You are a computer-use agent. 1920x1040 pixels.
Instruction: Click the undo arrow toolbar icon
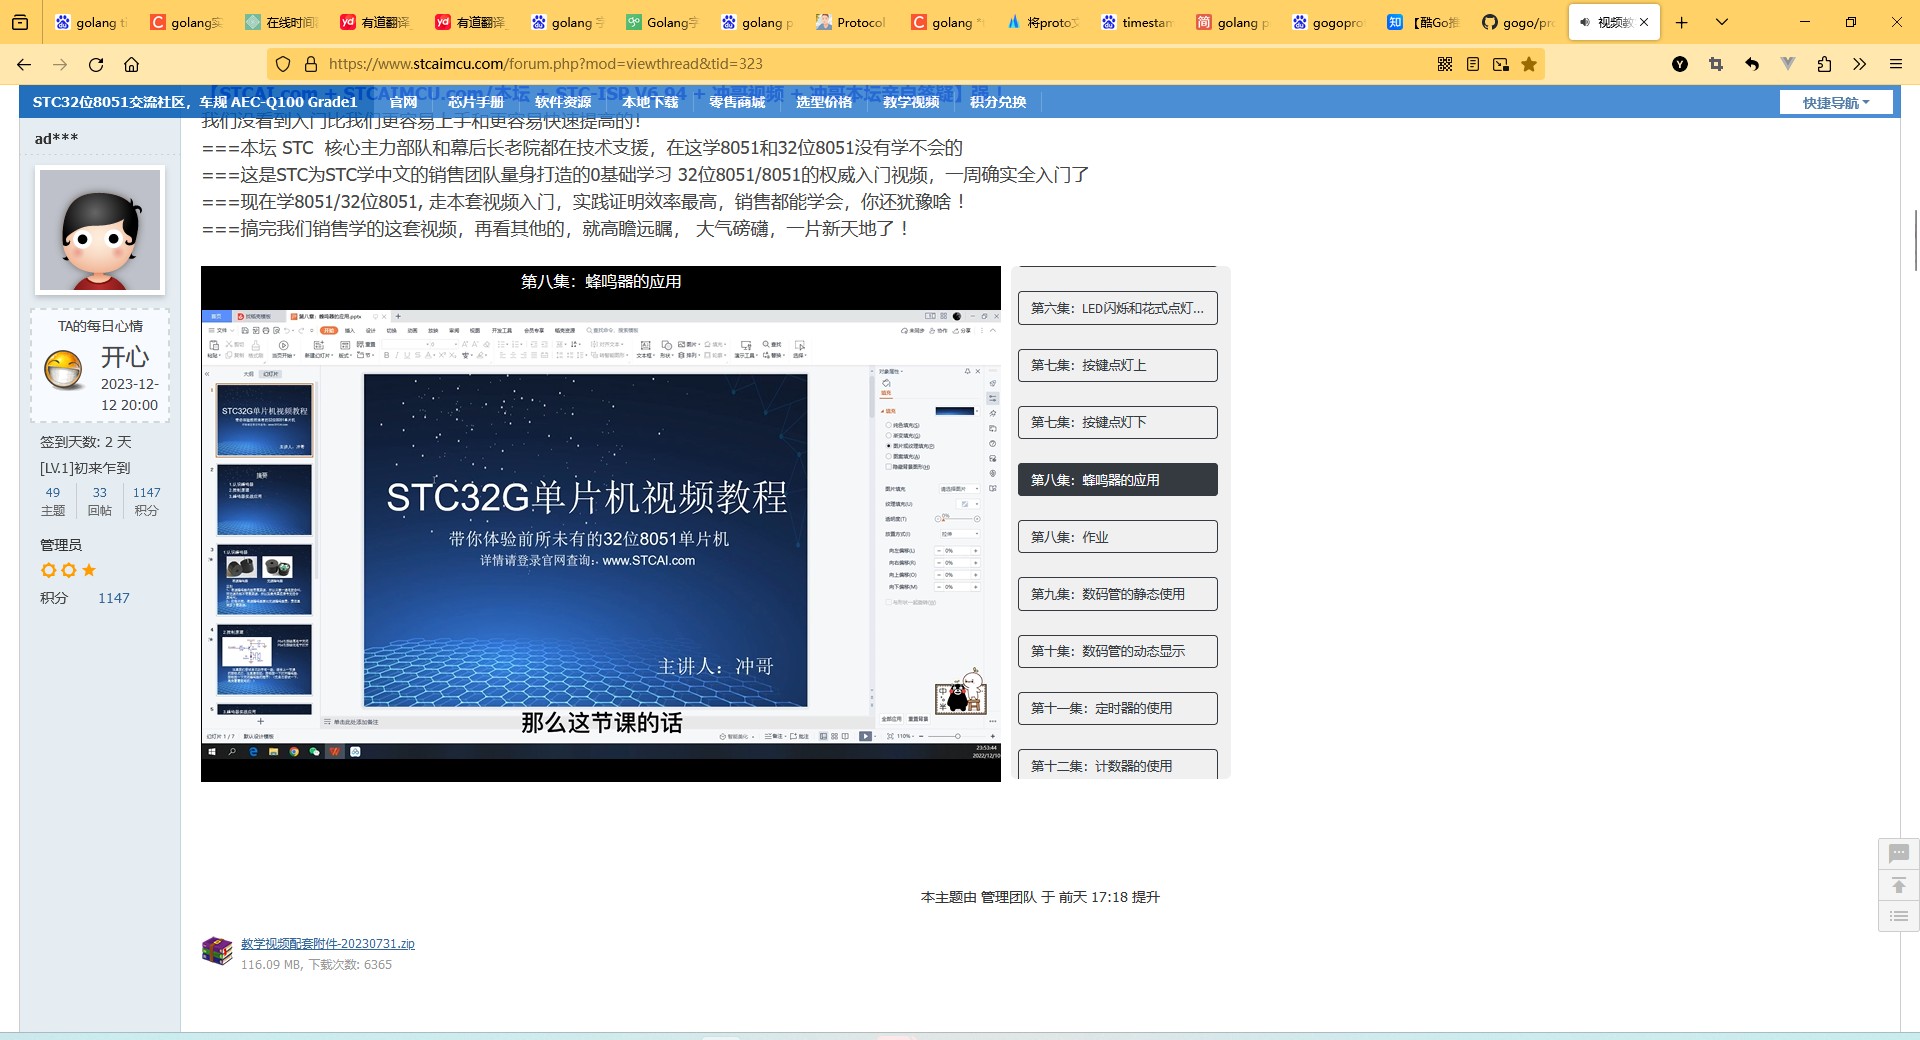(x=1752, y=64)
